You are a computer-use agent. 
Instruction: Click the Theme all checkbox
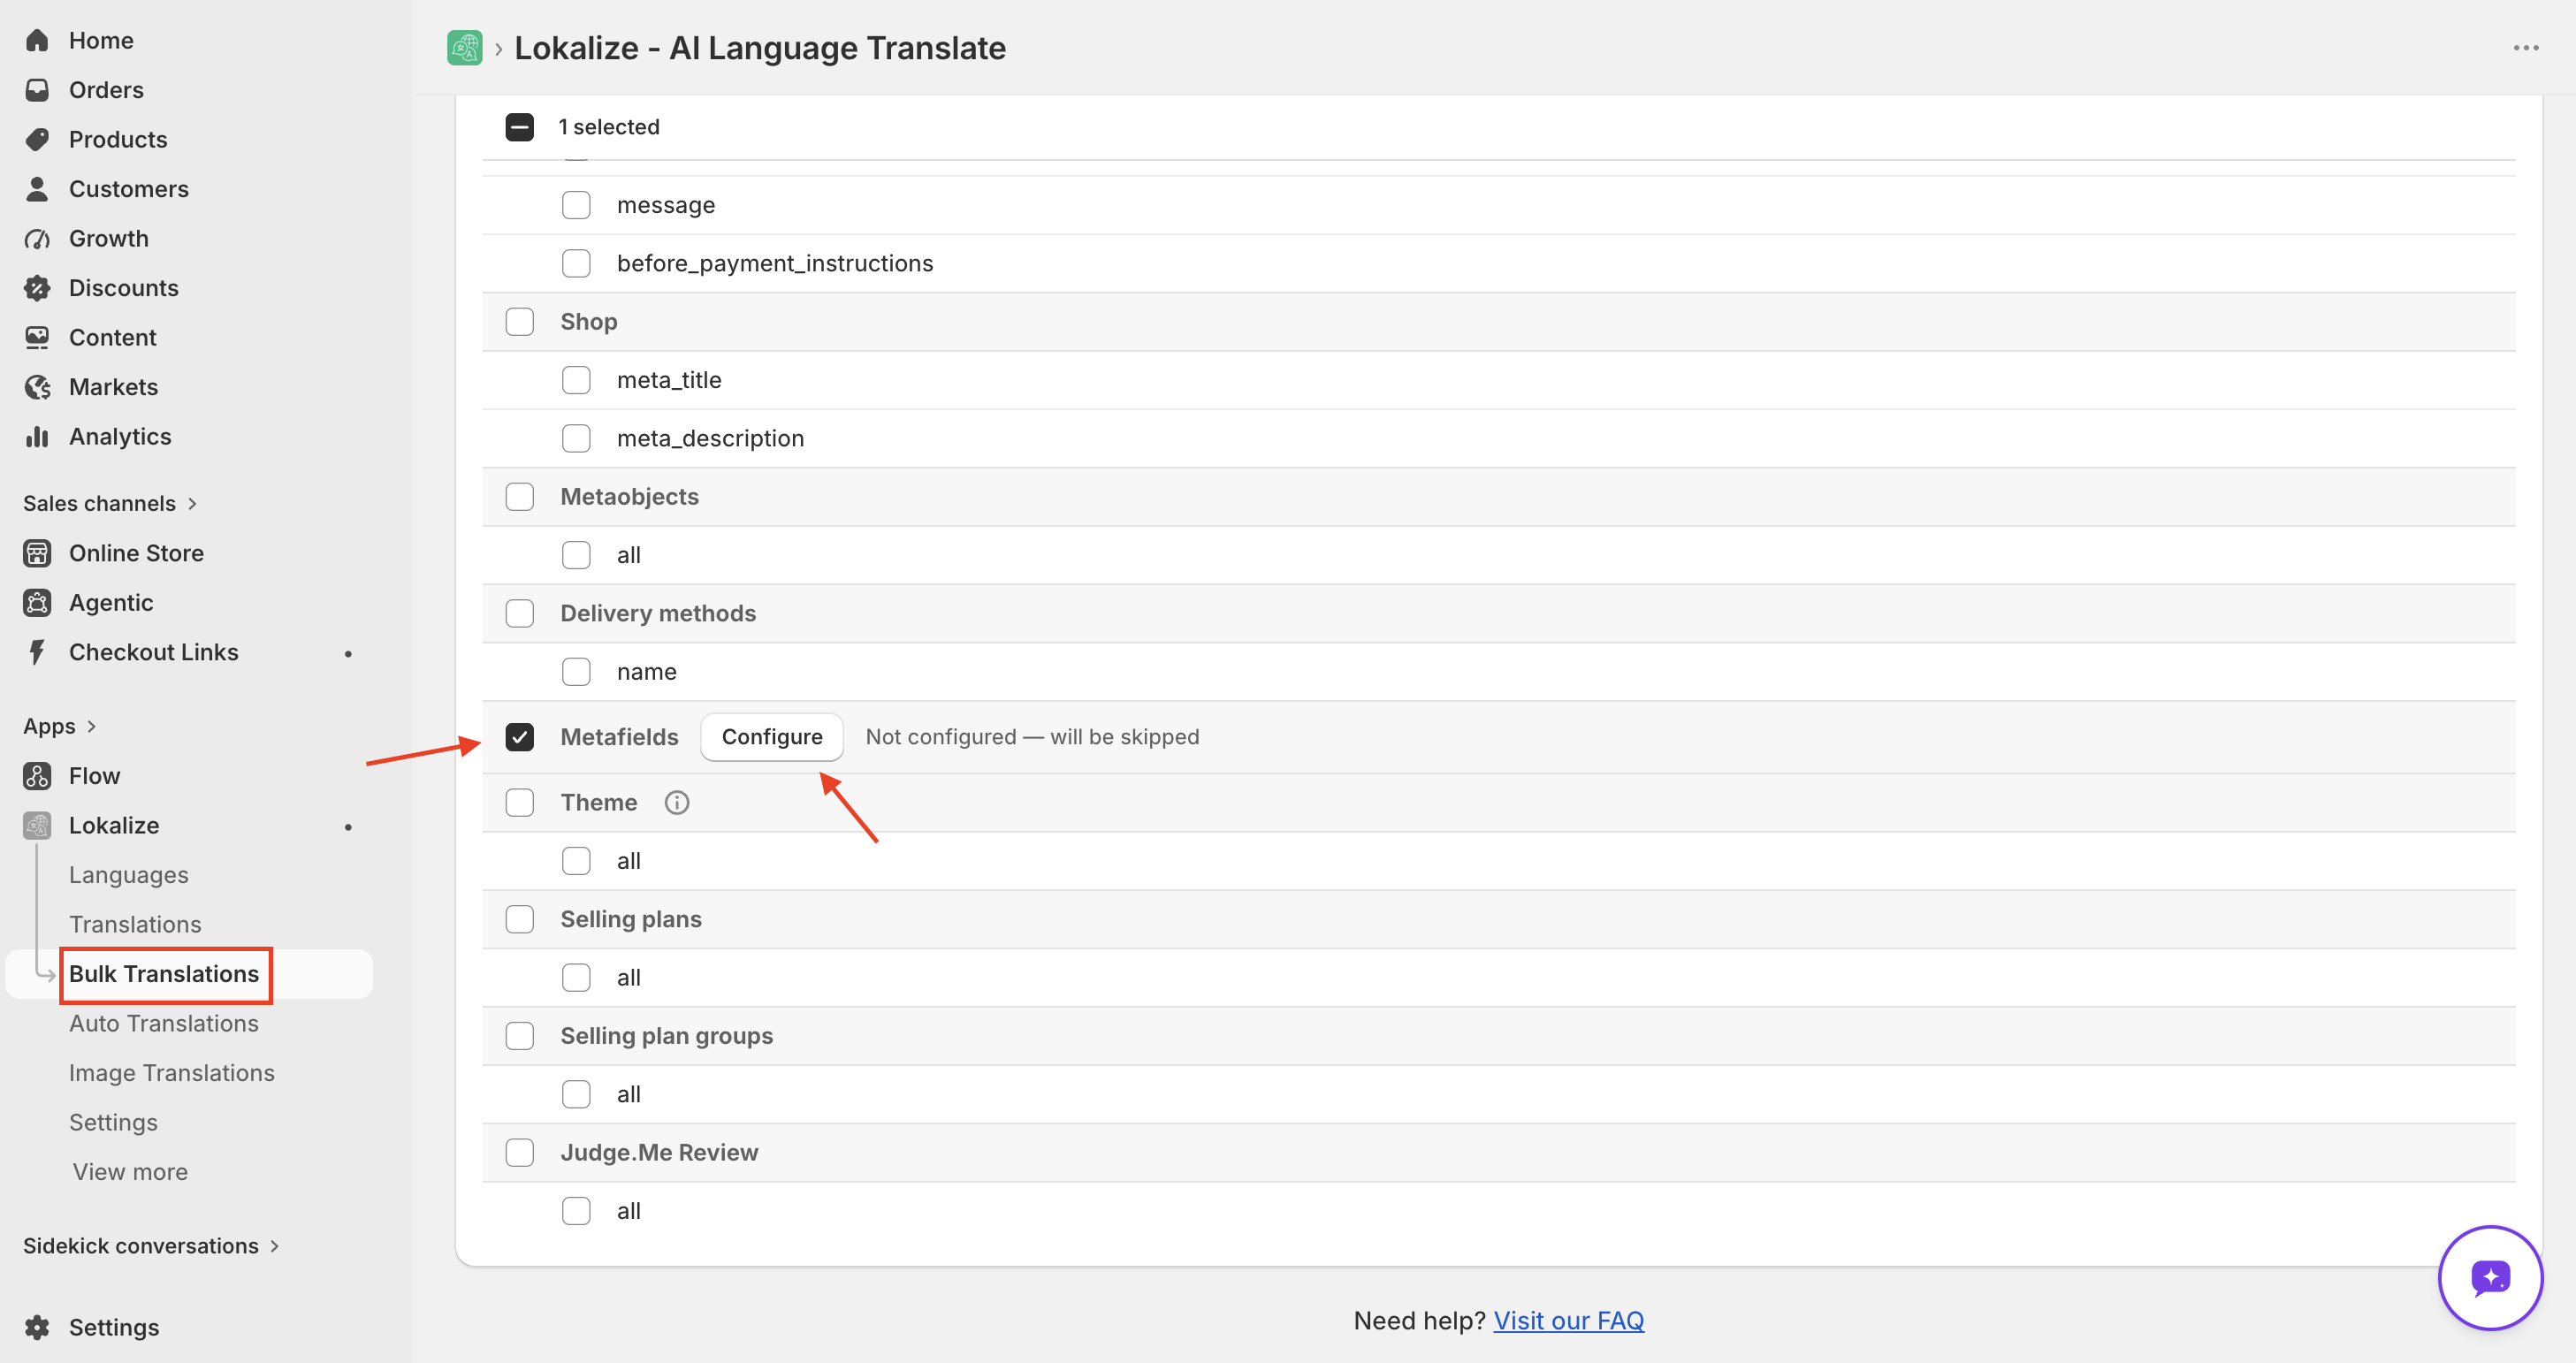click(x=576, y=861)
